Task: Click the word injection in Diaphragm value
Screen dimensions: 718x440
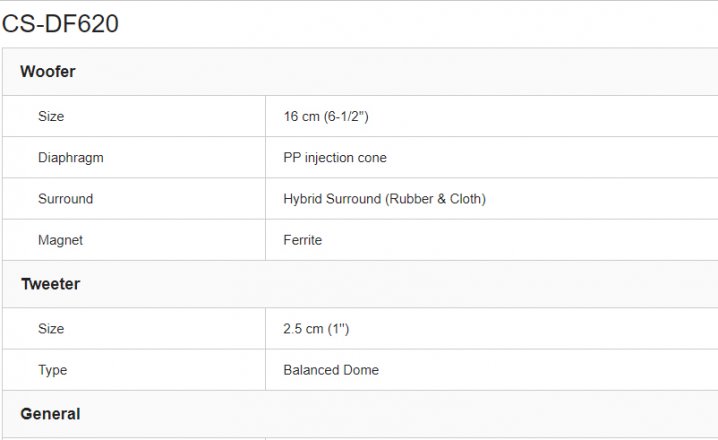Action: (329, 158)
